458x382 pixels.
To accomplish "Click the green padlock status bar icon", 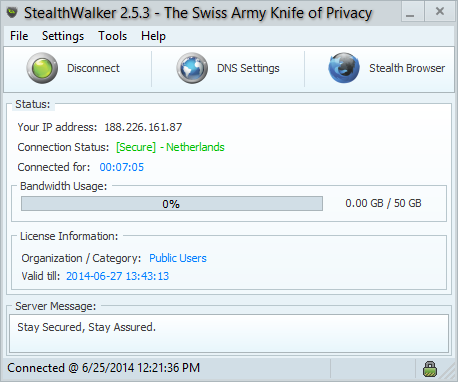I will [430, 369].
